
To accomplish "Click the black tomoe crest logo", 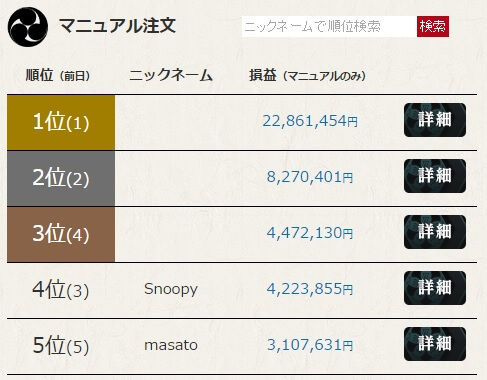I will click(x=28, y=27).
